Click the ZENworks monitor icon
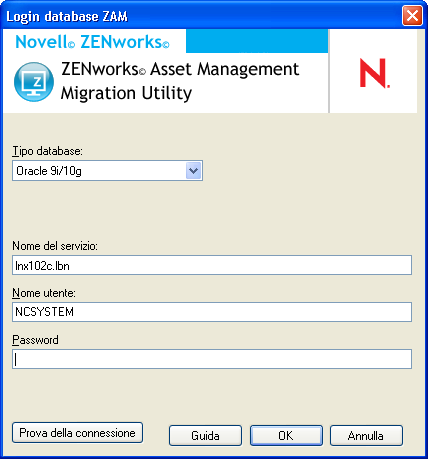This screenshot has width=428, height=459. click(x=34, y=82)
